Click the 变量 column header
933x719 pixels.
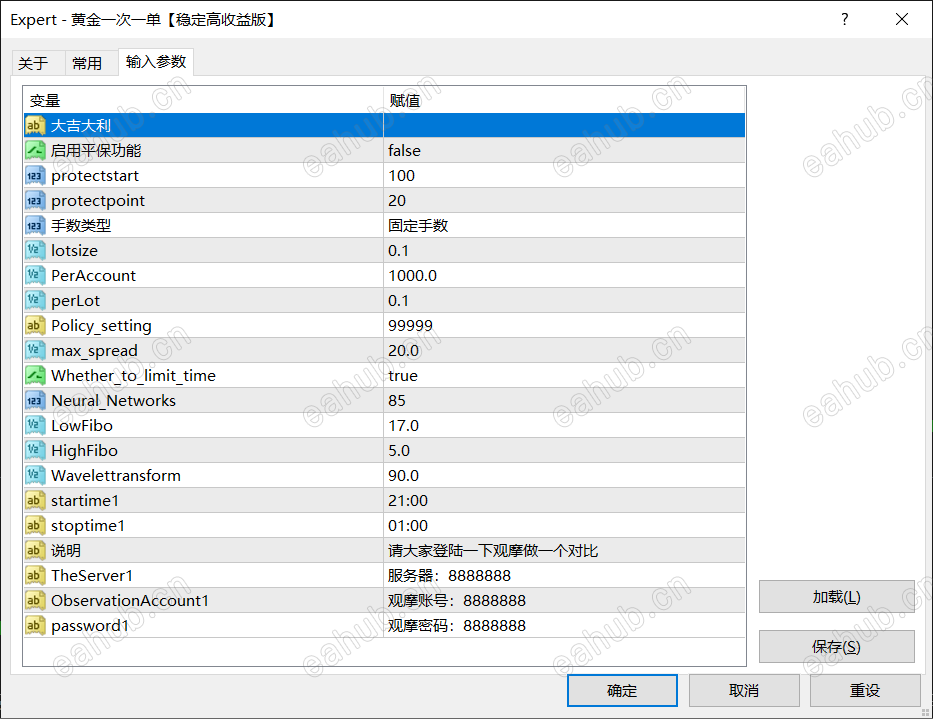click(x=203, y=100)
